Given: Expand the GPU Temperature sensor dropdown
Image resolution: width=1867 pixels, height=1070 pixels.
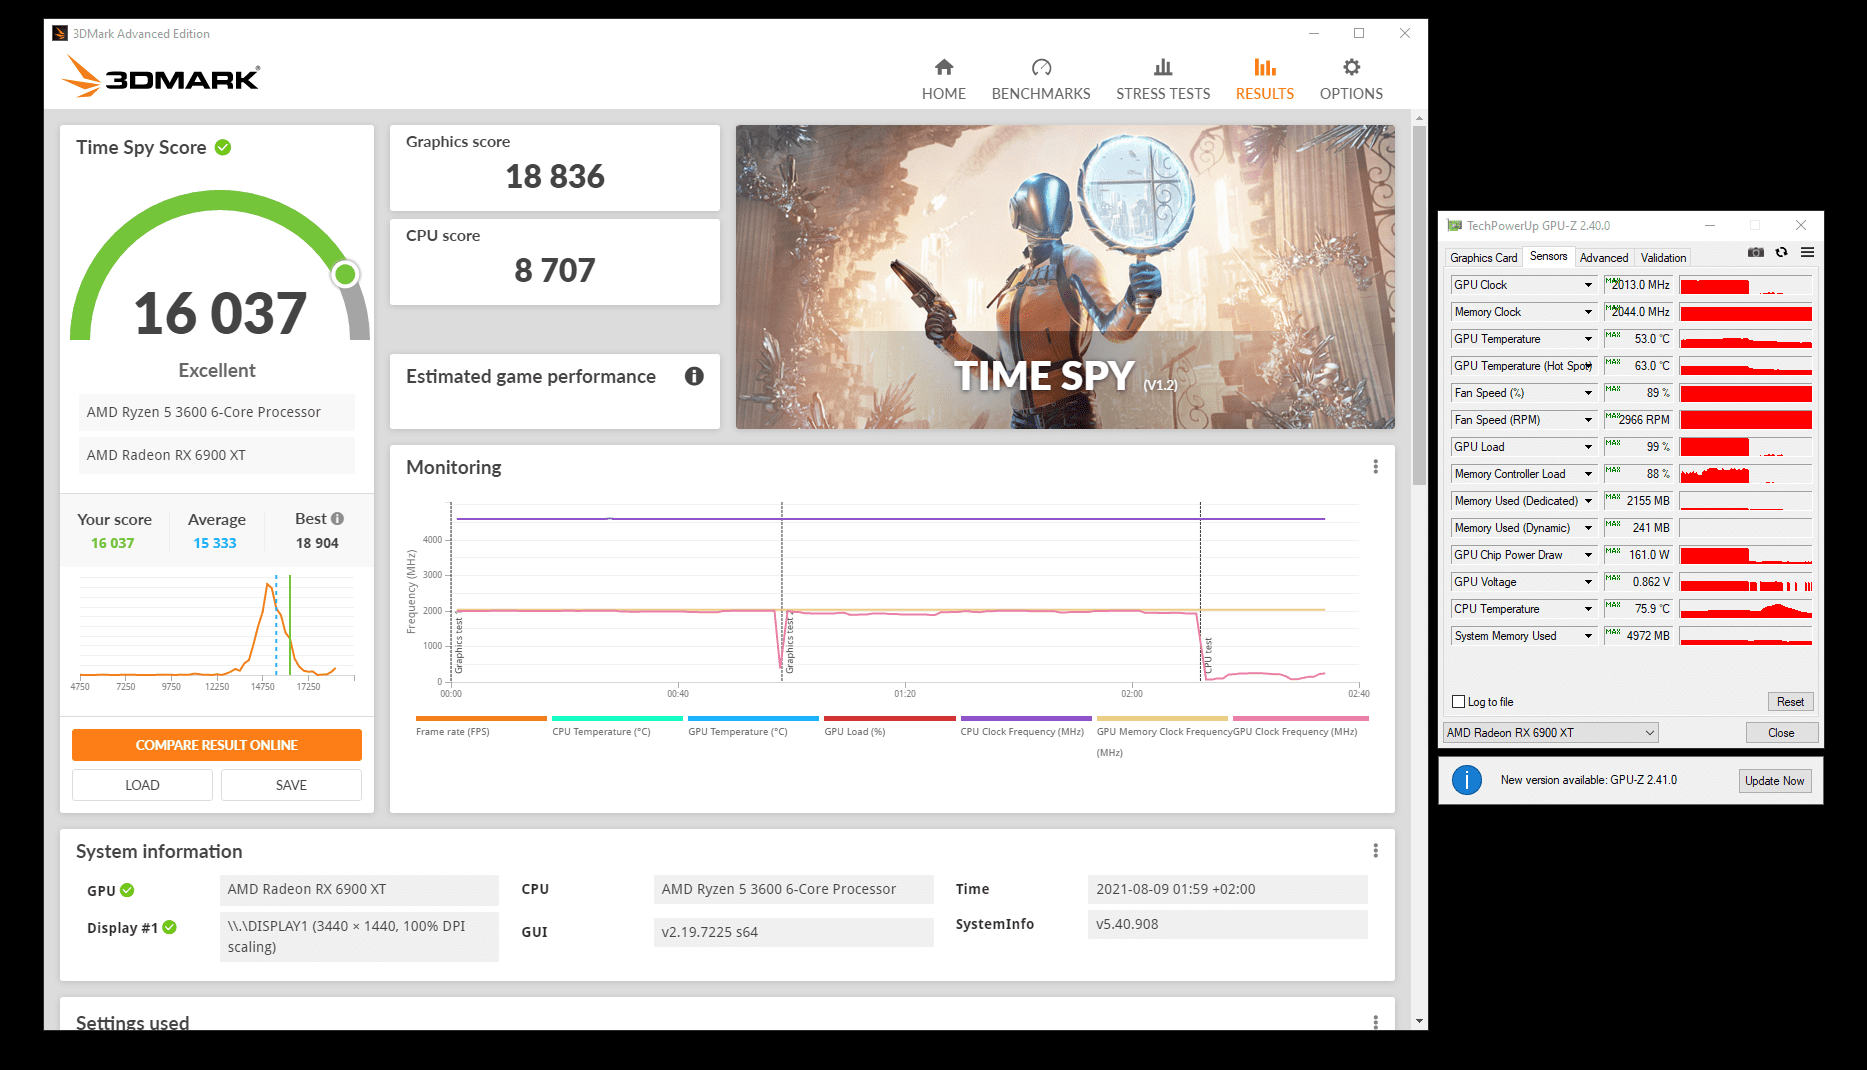Looking at the screenshot, I should pyautogui.click(x=1588, y=339).
